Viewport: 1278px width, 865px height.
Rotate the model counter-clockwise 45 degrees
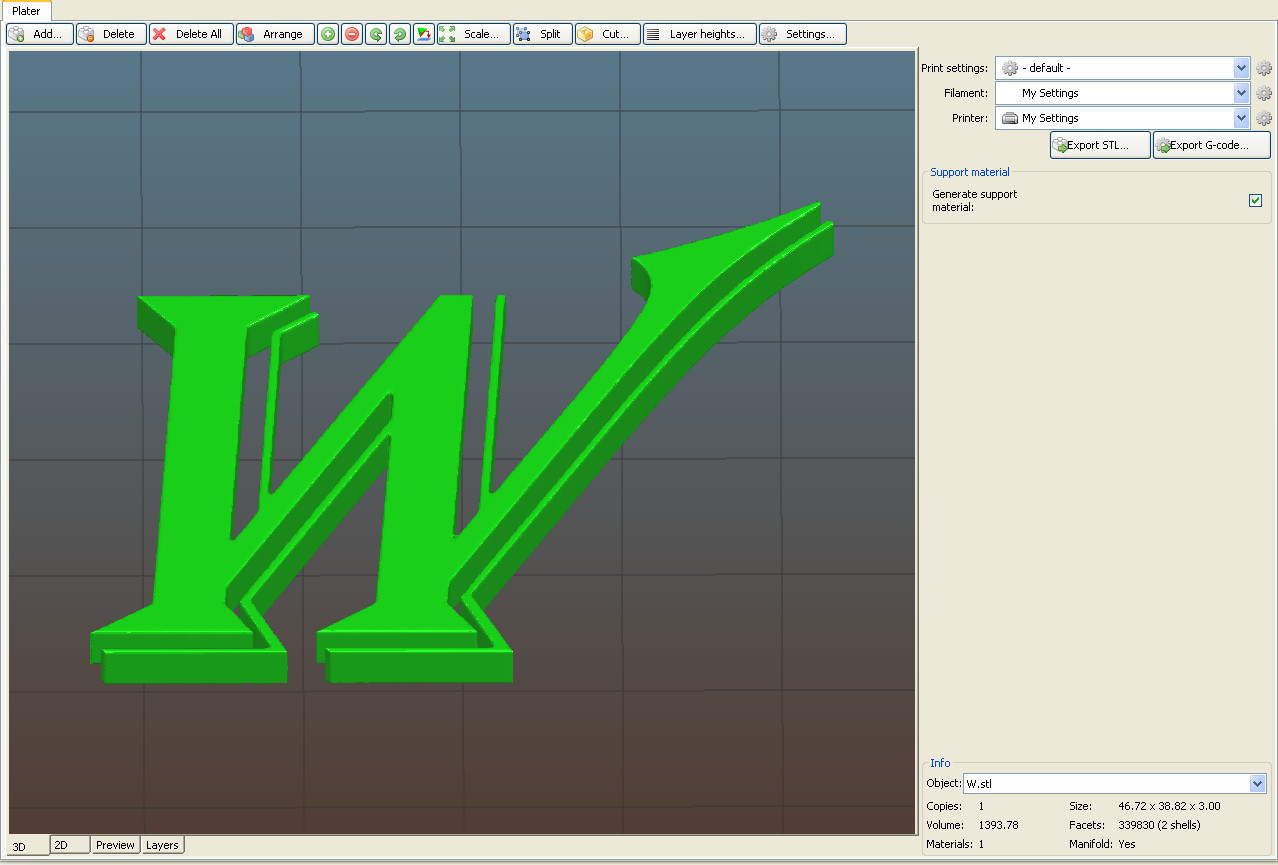[x=376, y=33]
